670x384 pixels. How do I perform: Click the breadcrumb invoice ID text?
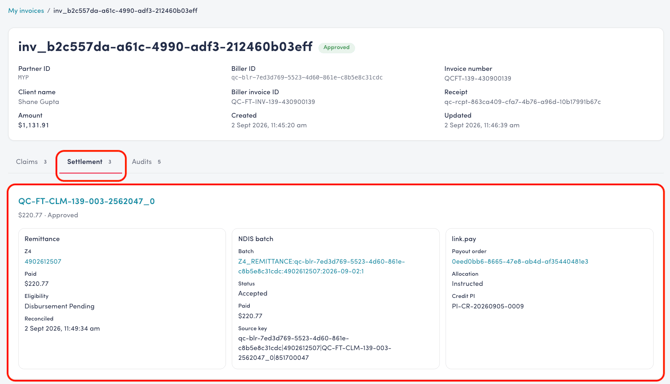[x=125, y=11]
